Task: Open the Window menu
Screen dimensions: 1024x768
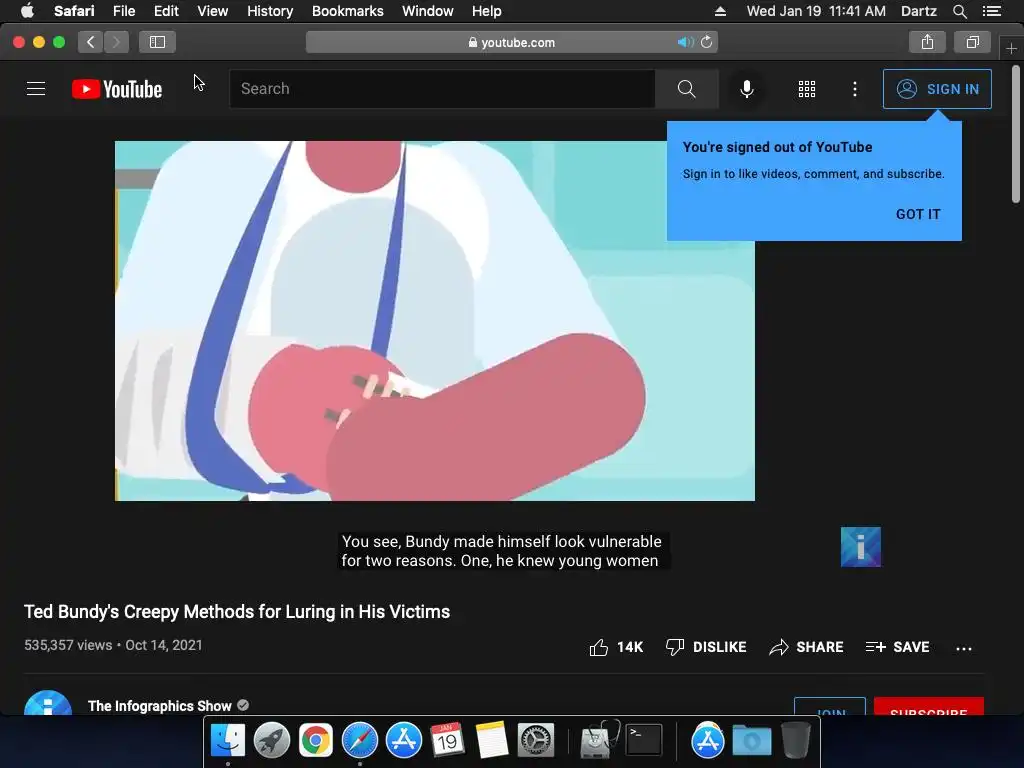Action: coord(428,11)
